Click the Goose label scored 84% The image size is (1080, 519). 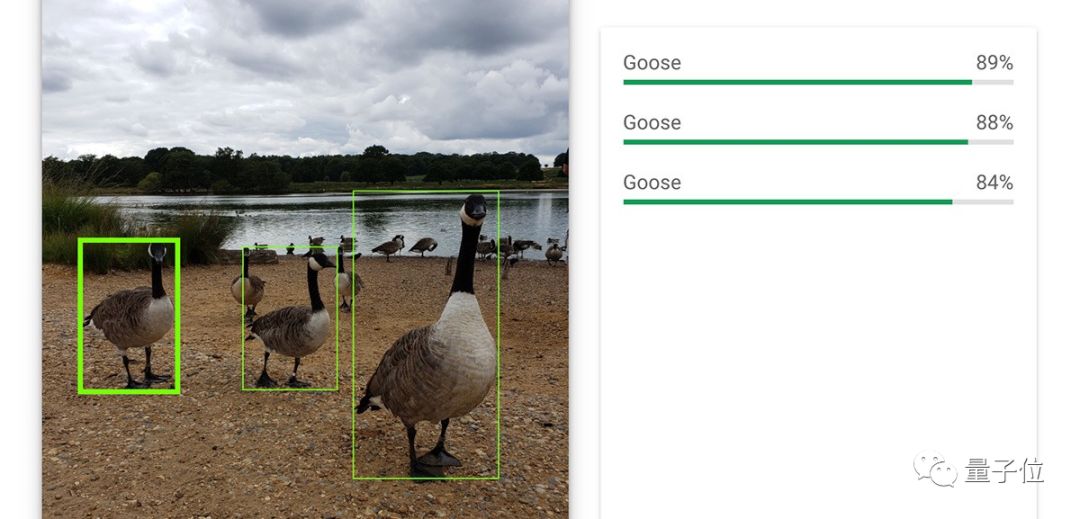point(652,182)
